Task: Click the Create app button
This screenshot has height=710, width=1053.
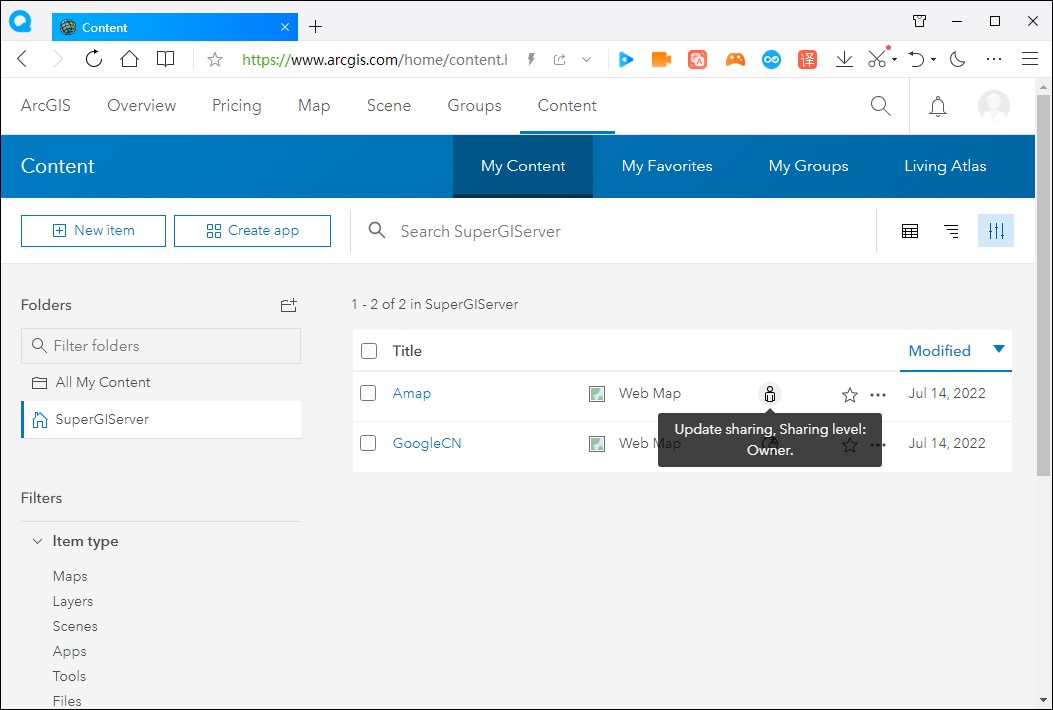Action: tap(253, 230)
